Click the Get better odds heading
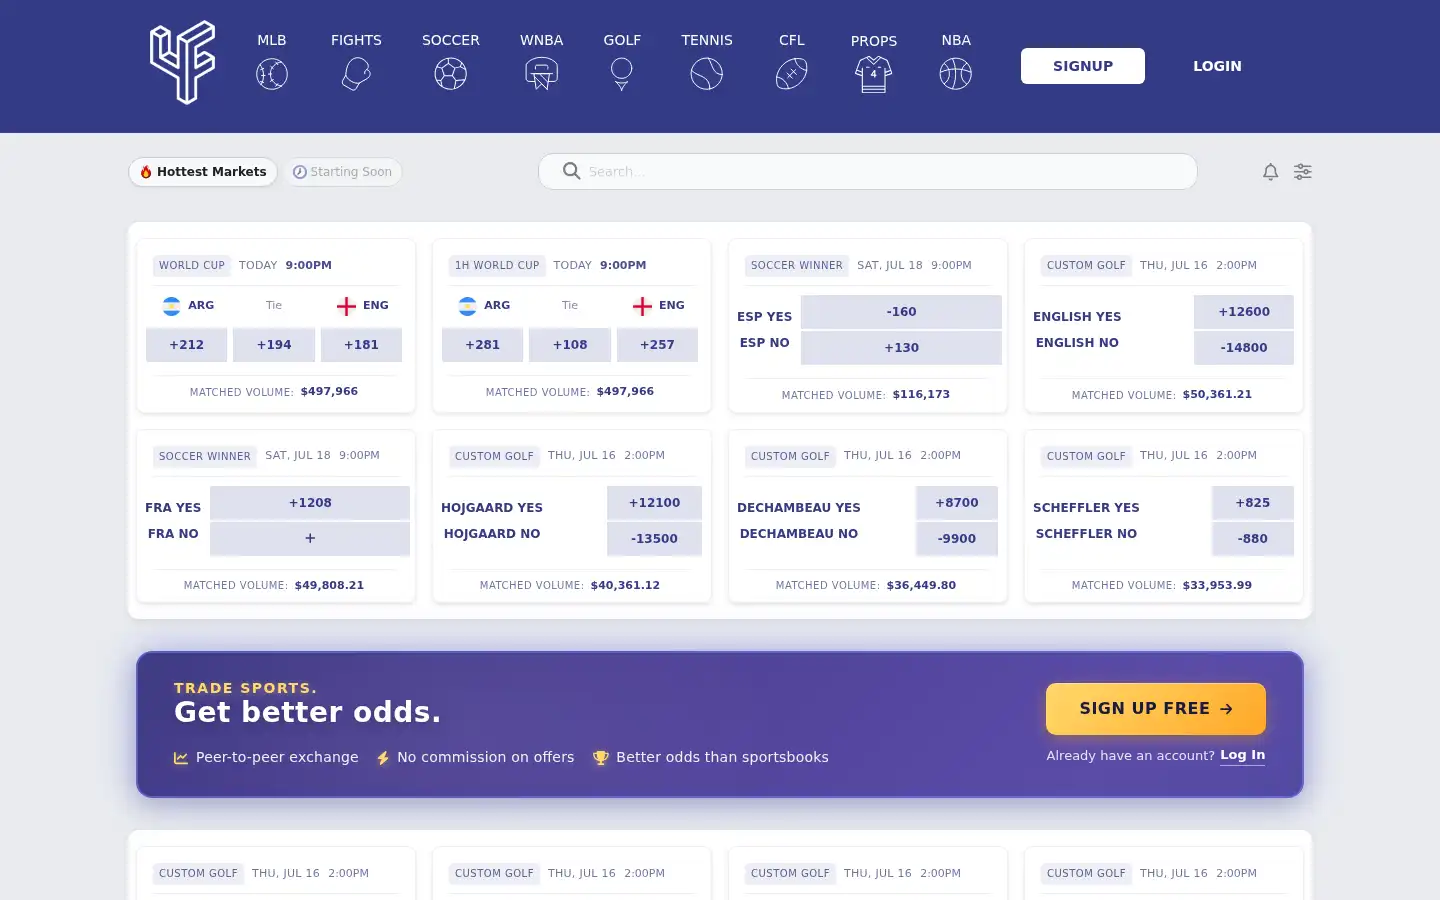The height and width of the screenshot is (900, 1440). coord(308,712)
